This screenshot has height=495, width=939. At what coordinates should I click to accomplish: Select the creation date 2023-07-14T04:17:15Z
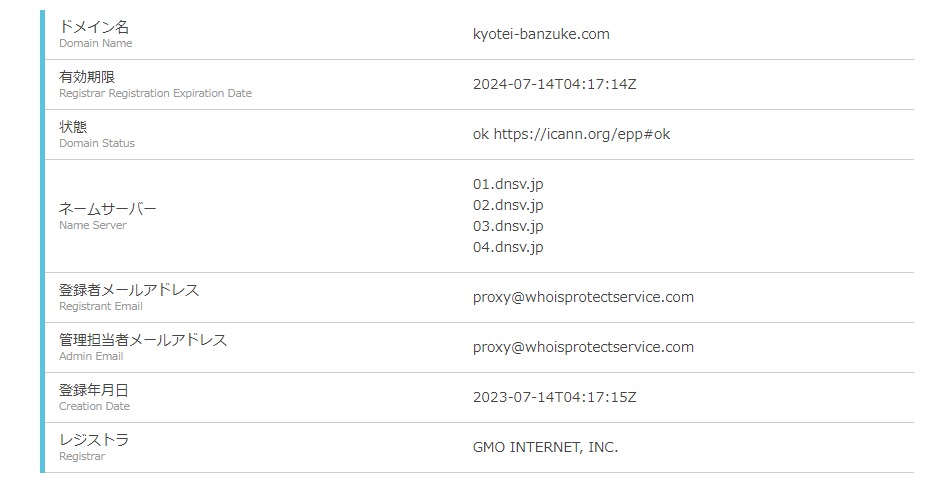tap(554, 397)
